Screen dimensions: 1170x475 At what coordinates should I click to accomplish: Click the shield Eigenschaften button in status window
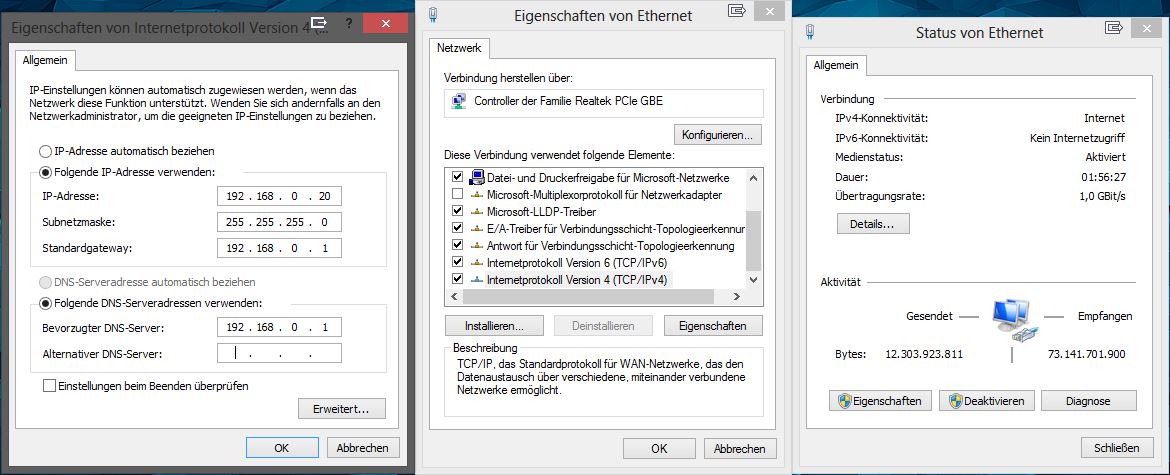[880, 400]
